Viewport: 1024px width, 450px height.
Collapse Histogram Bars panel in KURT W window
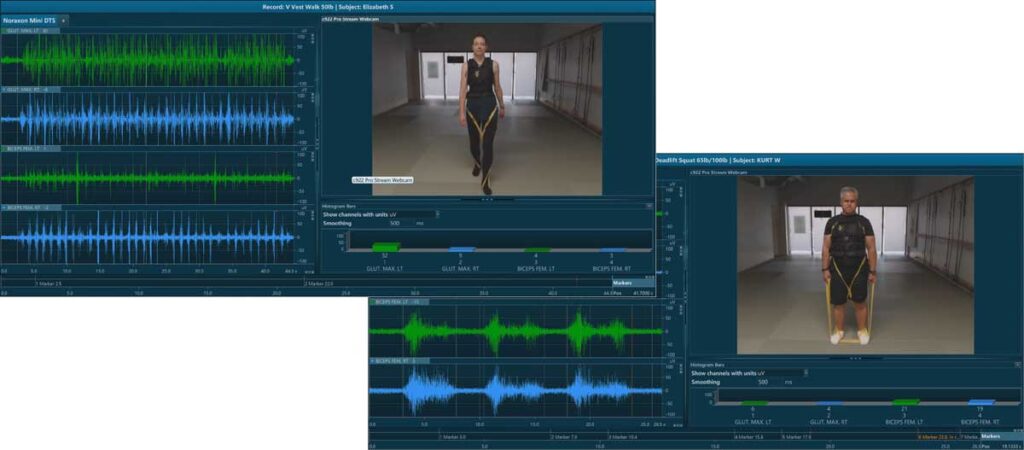point(1017,364)
